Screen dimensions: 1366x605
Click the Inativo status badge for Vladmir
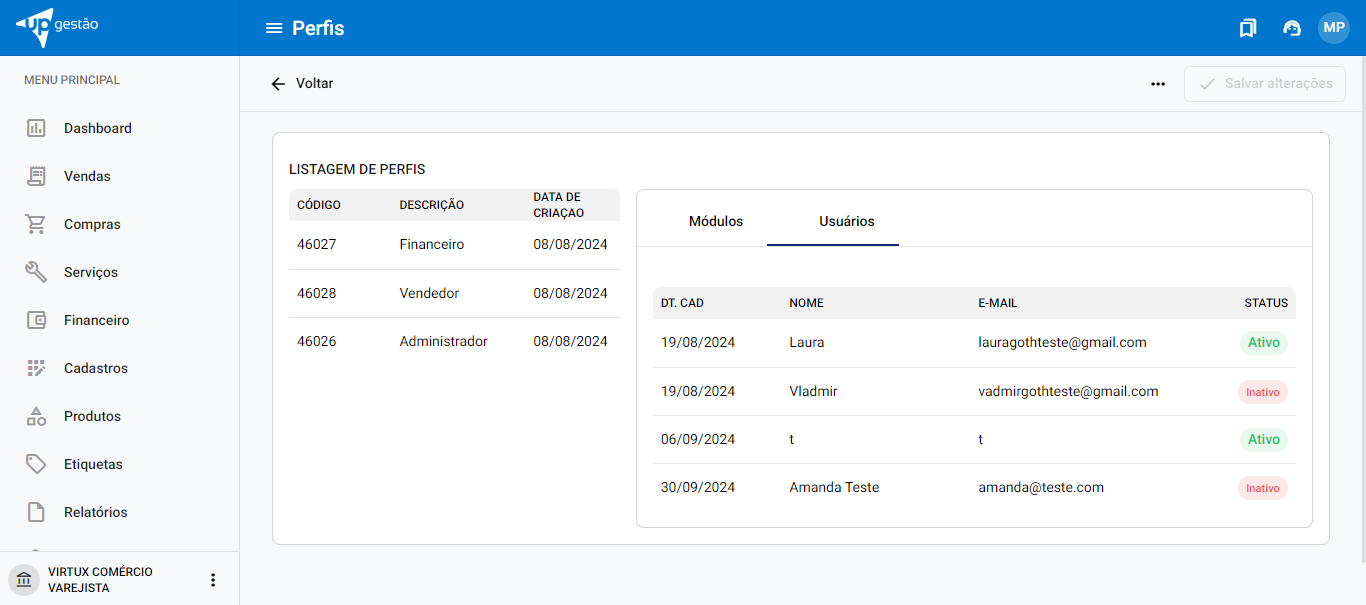(x=1262, y=392)
